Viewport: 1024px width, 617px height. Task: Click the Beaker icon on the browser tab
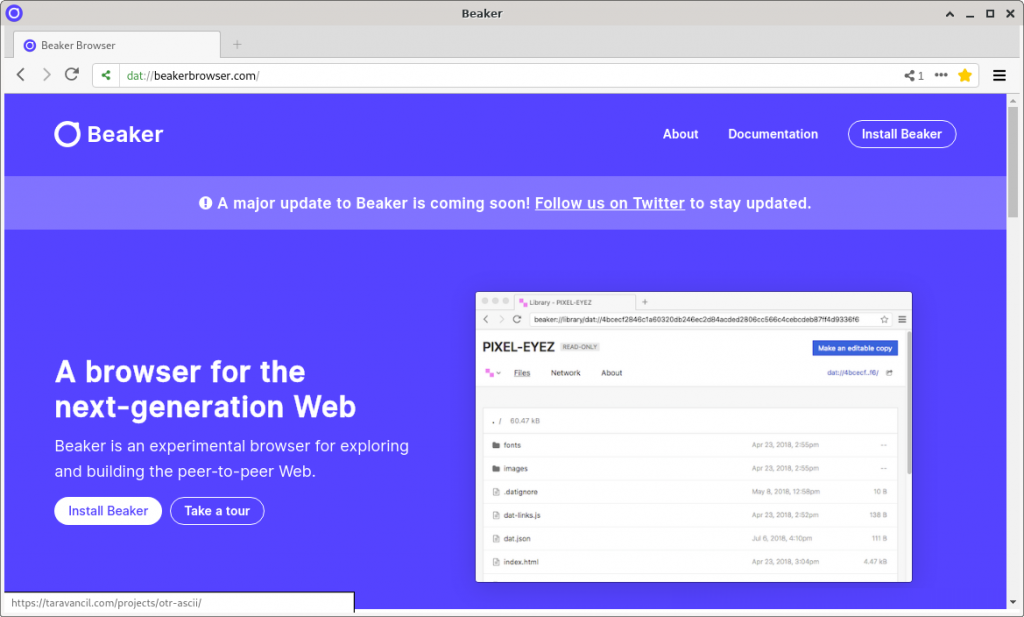pyautogui.click(x=30, y=45)
